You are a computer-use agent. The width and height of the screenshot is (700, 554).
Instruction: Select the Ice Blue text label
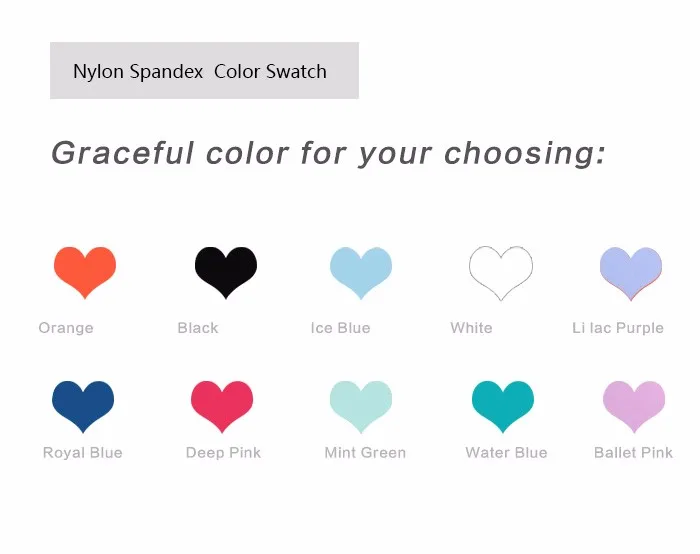341,328
